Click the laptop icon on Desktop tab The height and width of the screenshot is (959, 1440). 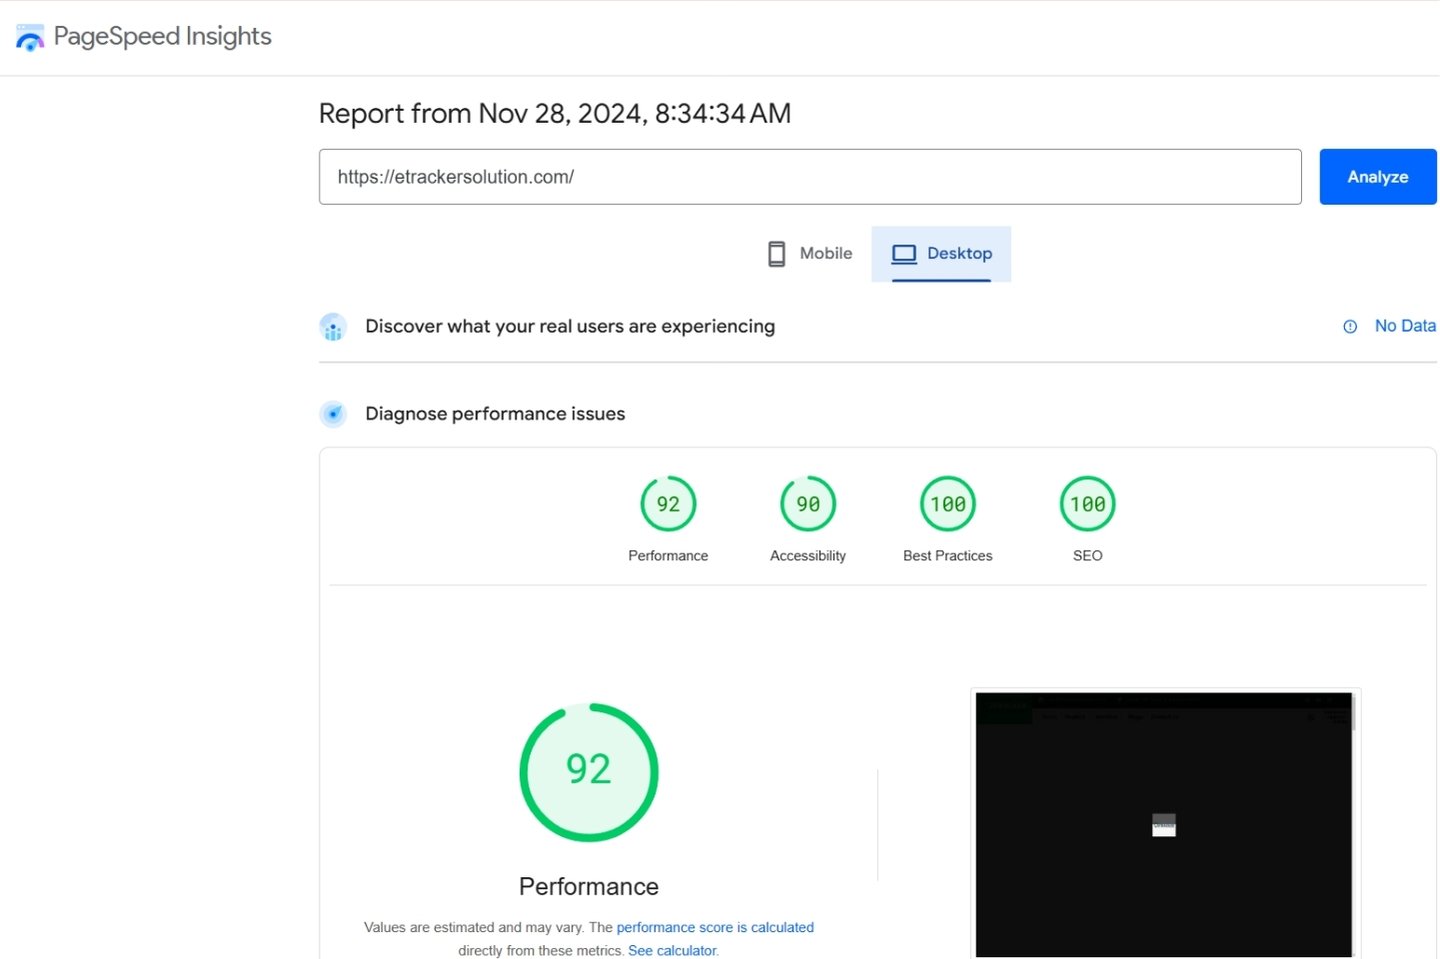click(904, 254)
